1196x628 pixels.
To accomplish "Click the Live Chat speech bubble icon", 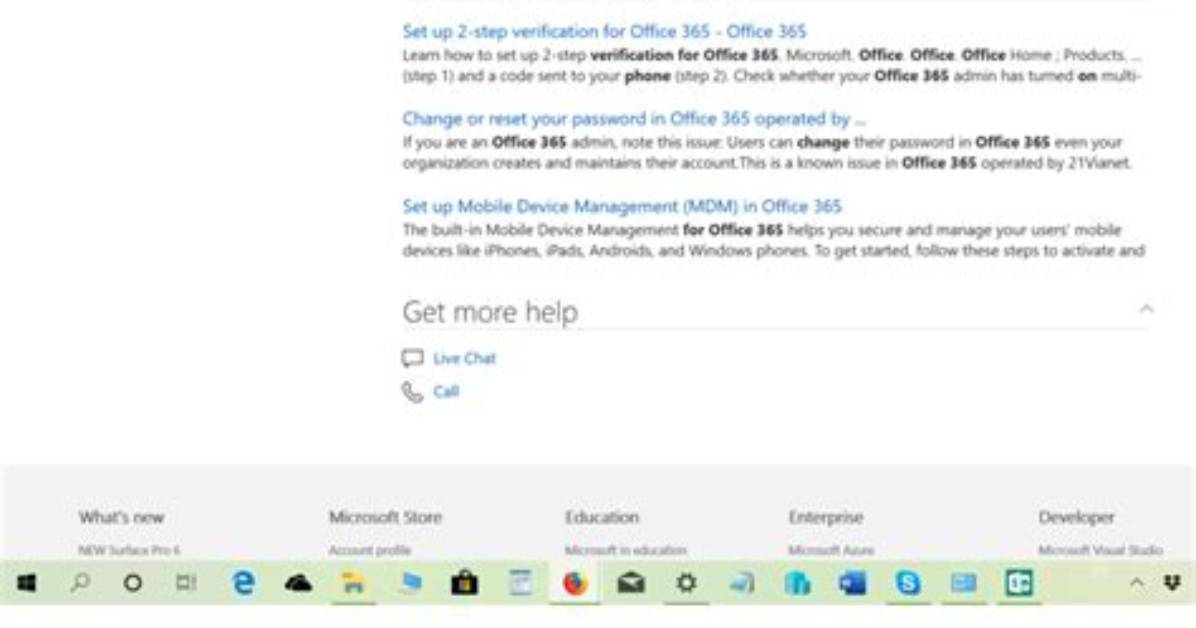I will coord(413,358).
